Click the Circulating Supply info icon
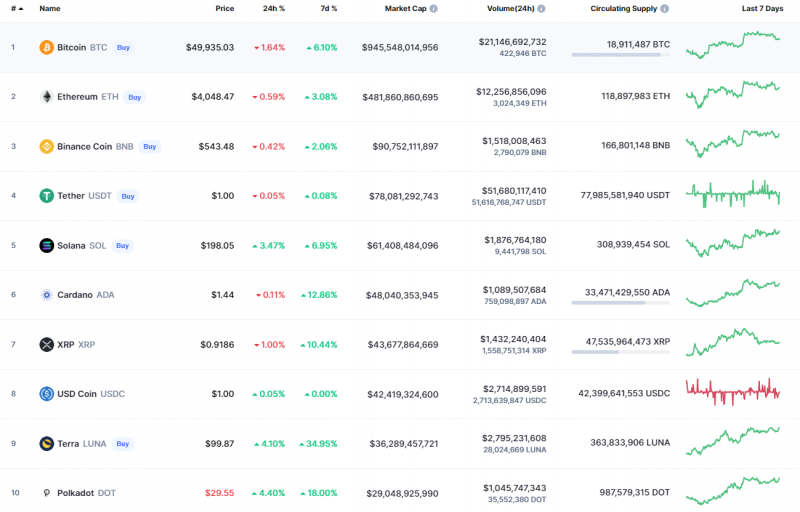 point(665,8)
